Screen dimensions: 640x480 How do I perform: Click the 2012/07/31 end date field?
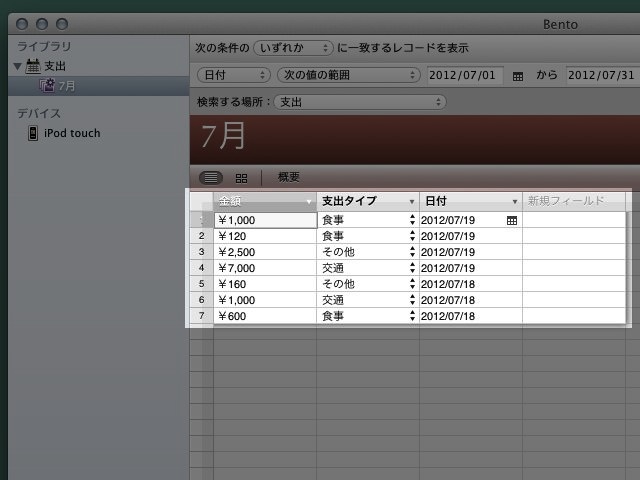coord(602,75)
